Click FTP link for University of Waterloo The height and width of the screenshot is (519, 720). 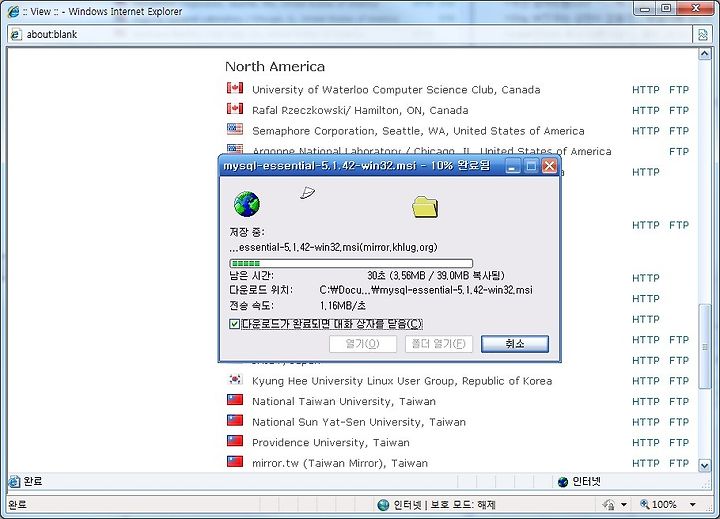point(679,90)
